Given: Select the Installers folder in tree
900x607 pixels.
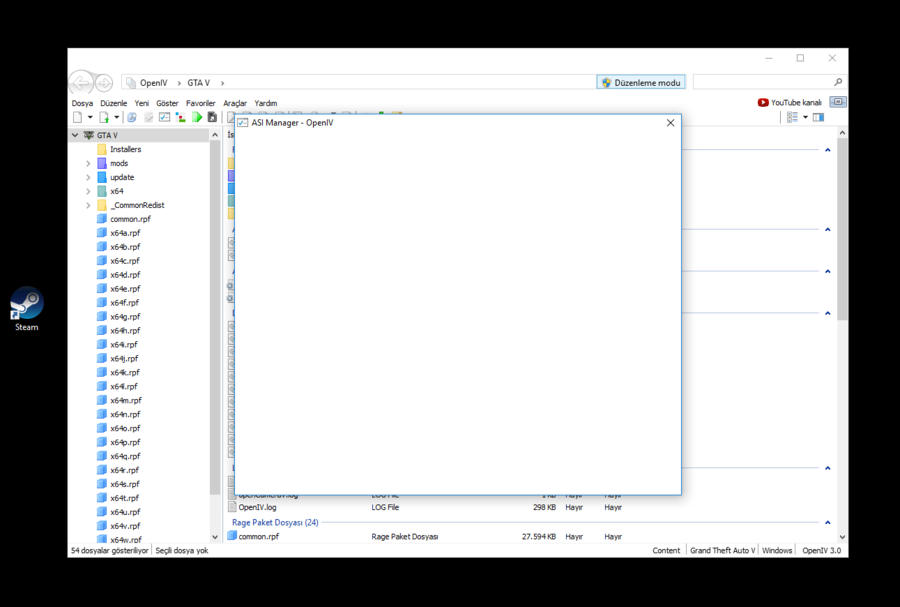Looking at the screenshot, I should tap(119, 149).
